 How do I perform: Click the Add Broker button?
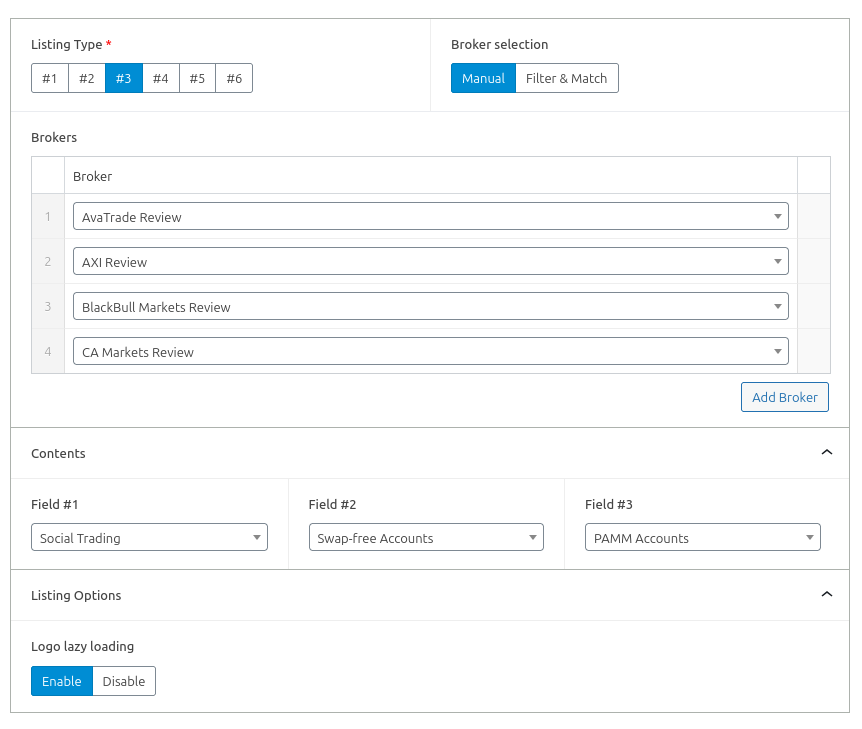pos(784,397)
